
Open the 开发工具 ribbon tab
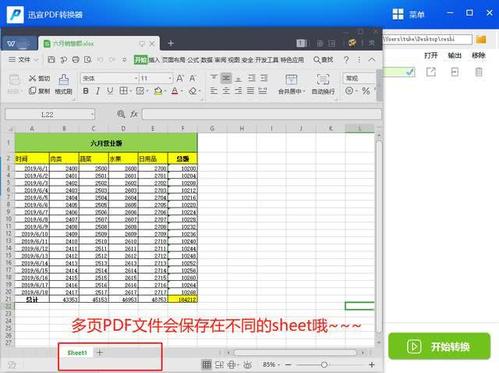(267, 60)
